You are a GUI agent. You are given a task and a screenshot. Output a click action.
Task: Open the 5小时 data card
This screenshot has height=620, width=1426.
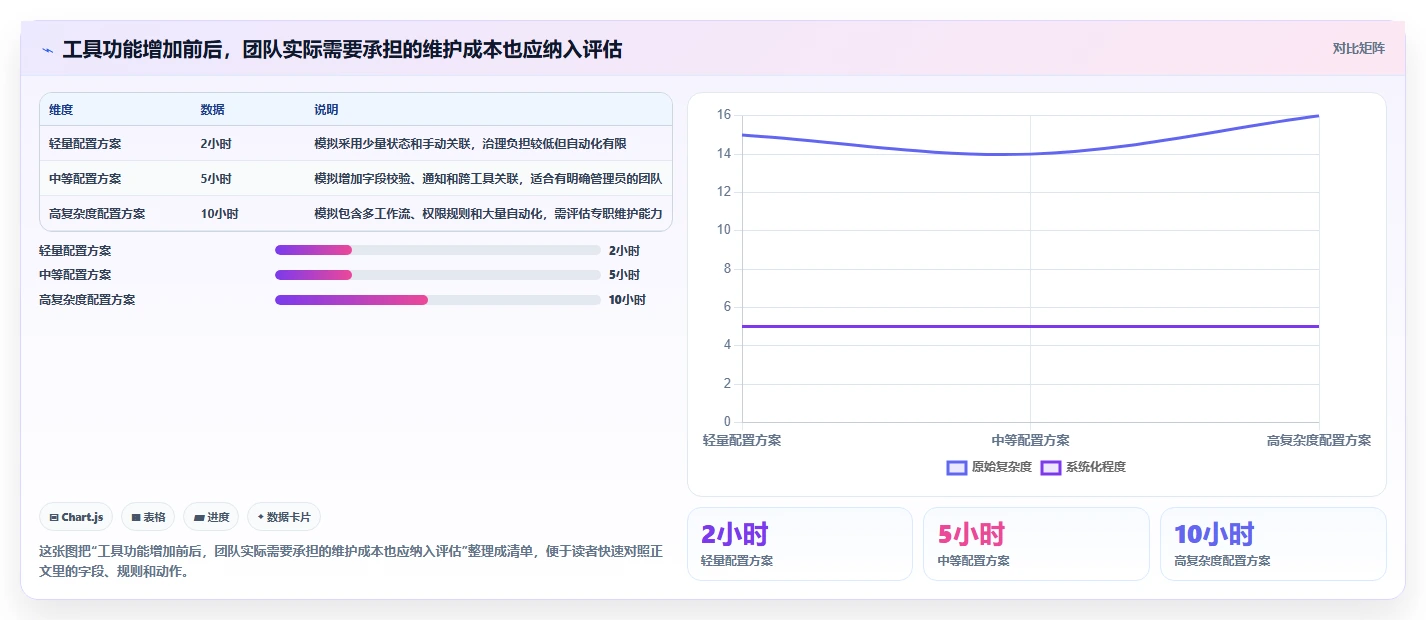pyautogui.click(x=1036, y=544)
